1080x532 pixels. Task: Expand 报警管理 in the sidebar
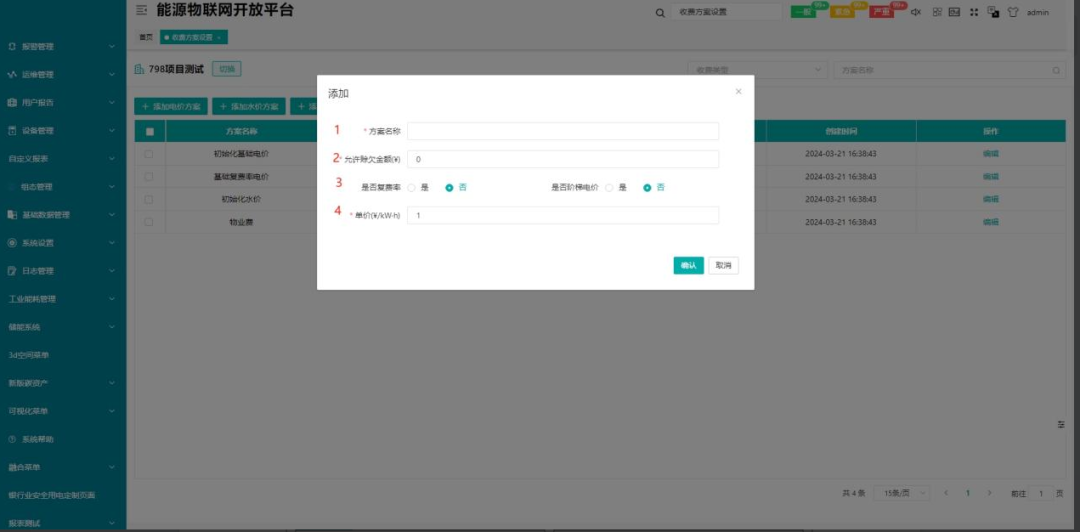pos(63,47)
